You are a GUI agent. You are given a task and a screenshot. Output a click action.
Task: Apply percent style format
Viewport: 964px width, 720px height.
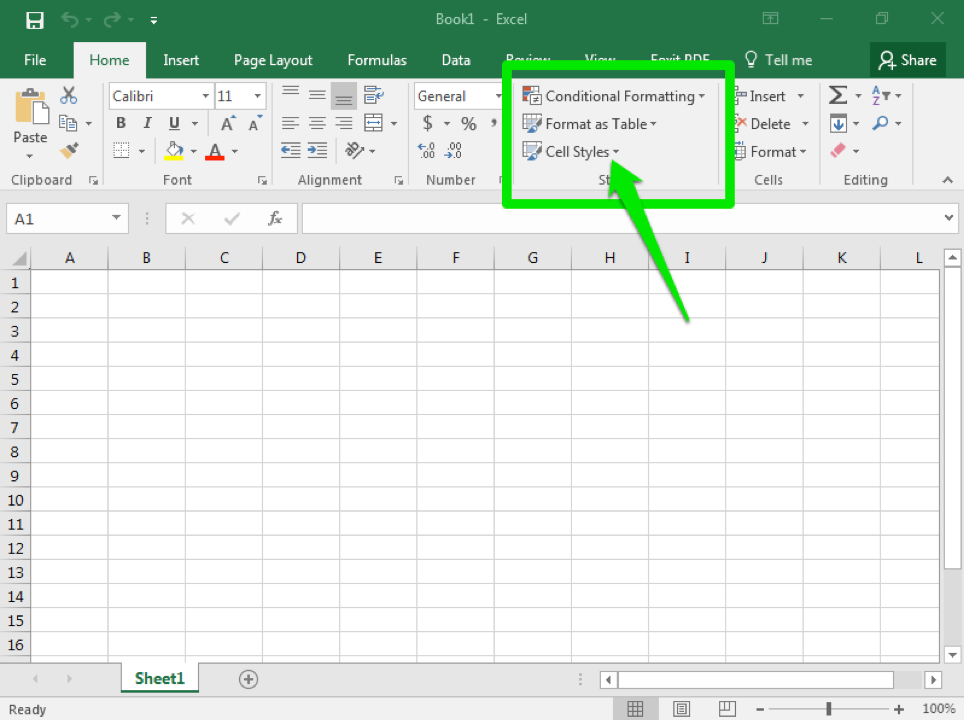point(468,124)
